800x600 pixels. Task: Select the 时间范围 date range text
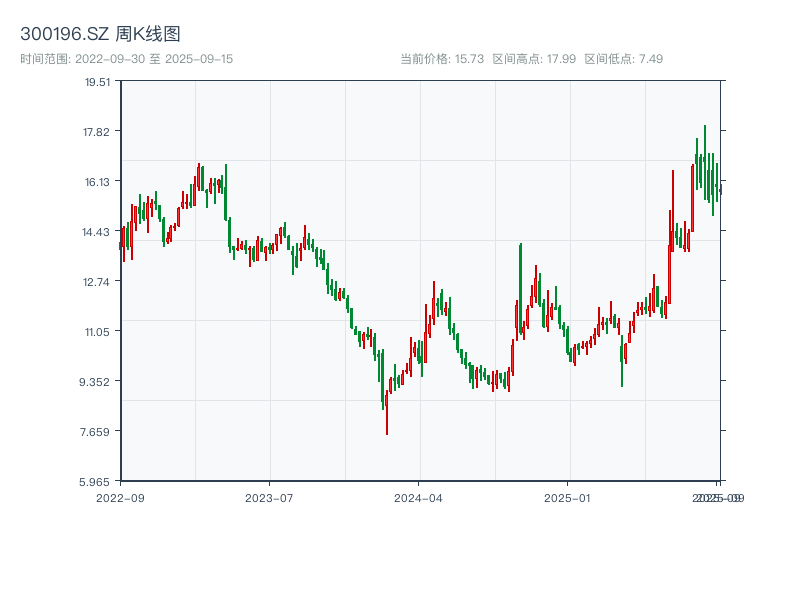click(126, 59)
